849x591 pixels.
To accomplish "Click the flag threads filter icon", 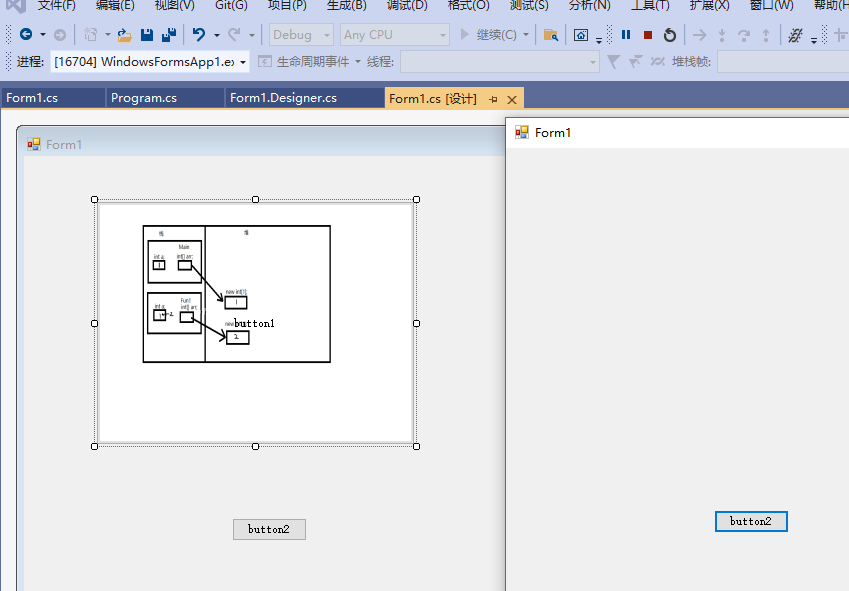I will click(x=635, y=62).
